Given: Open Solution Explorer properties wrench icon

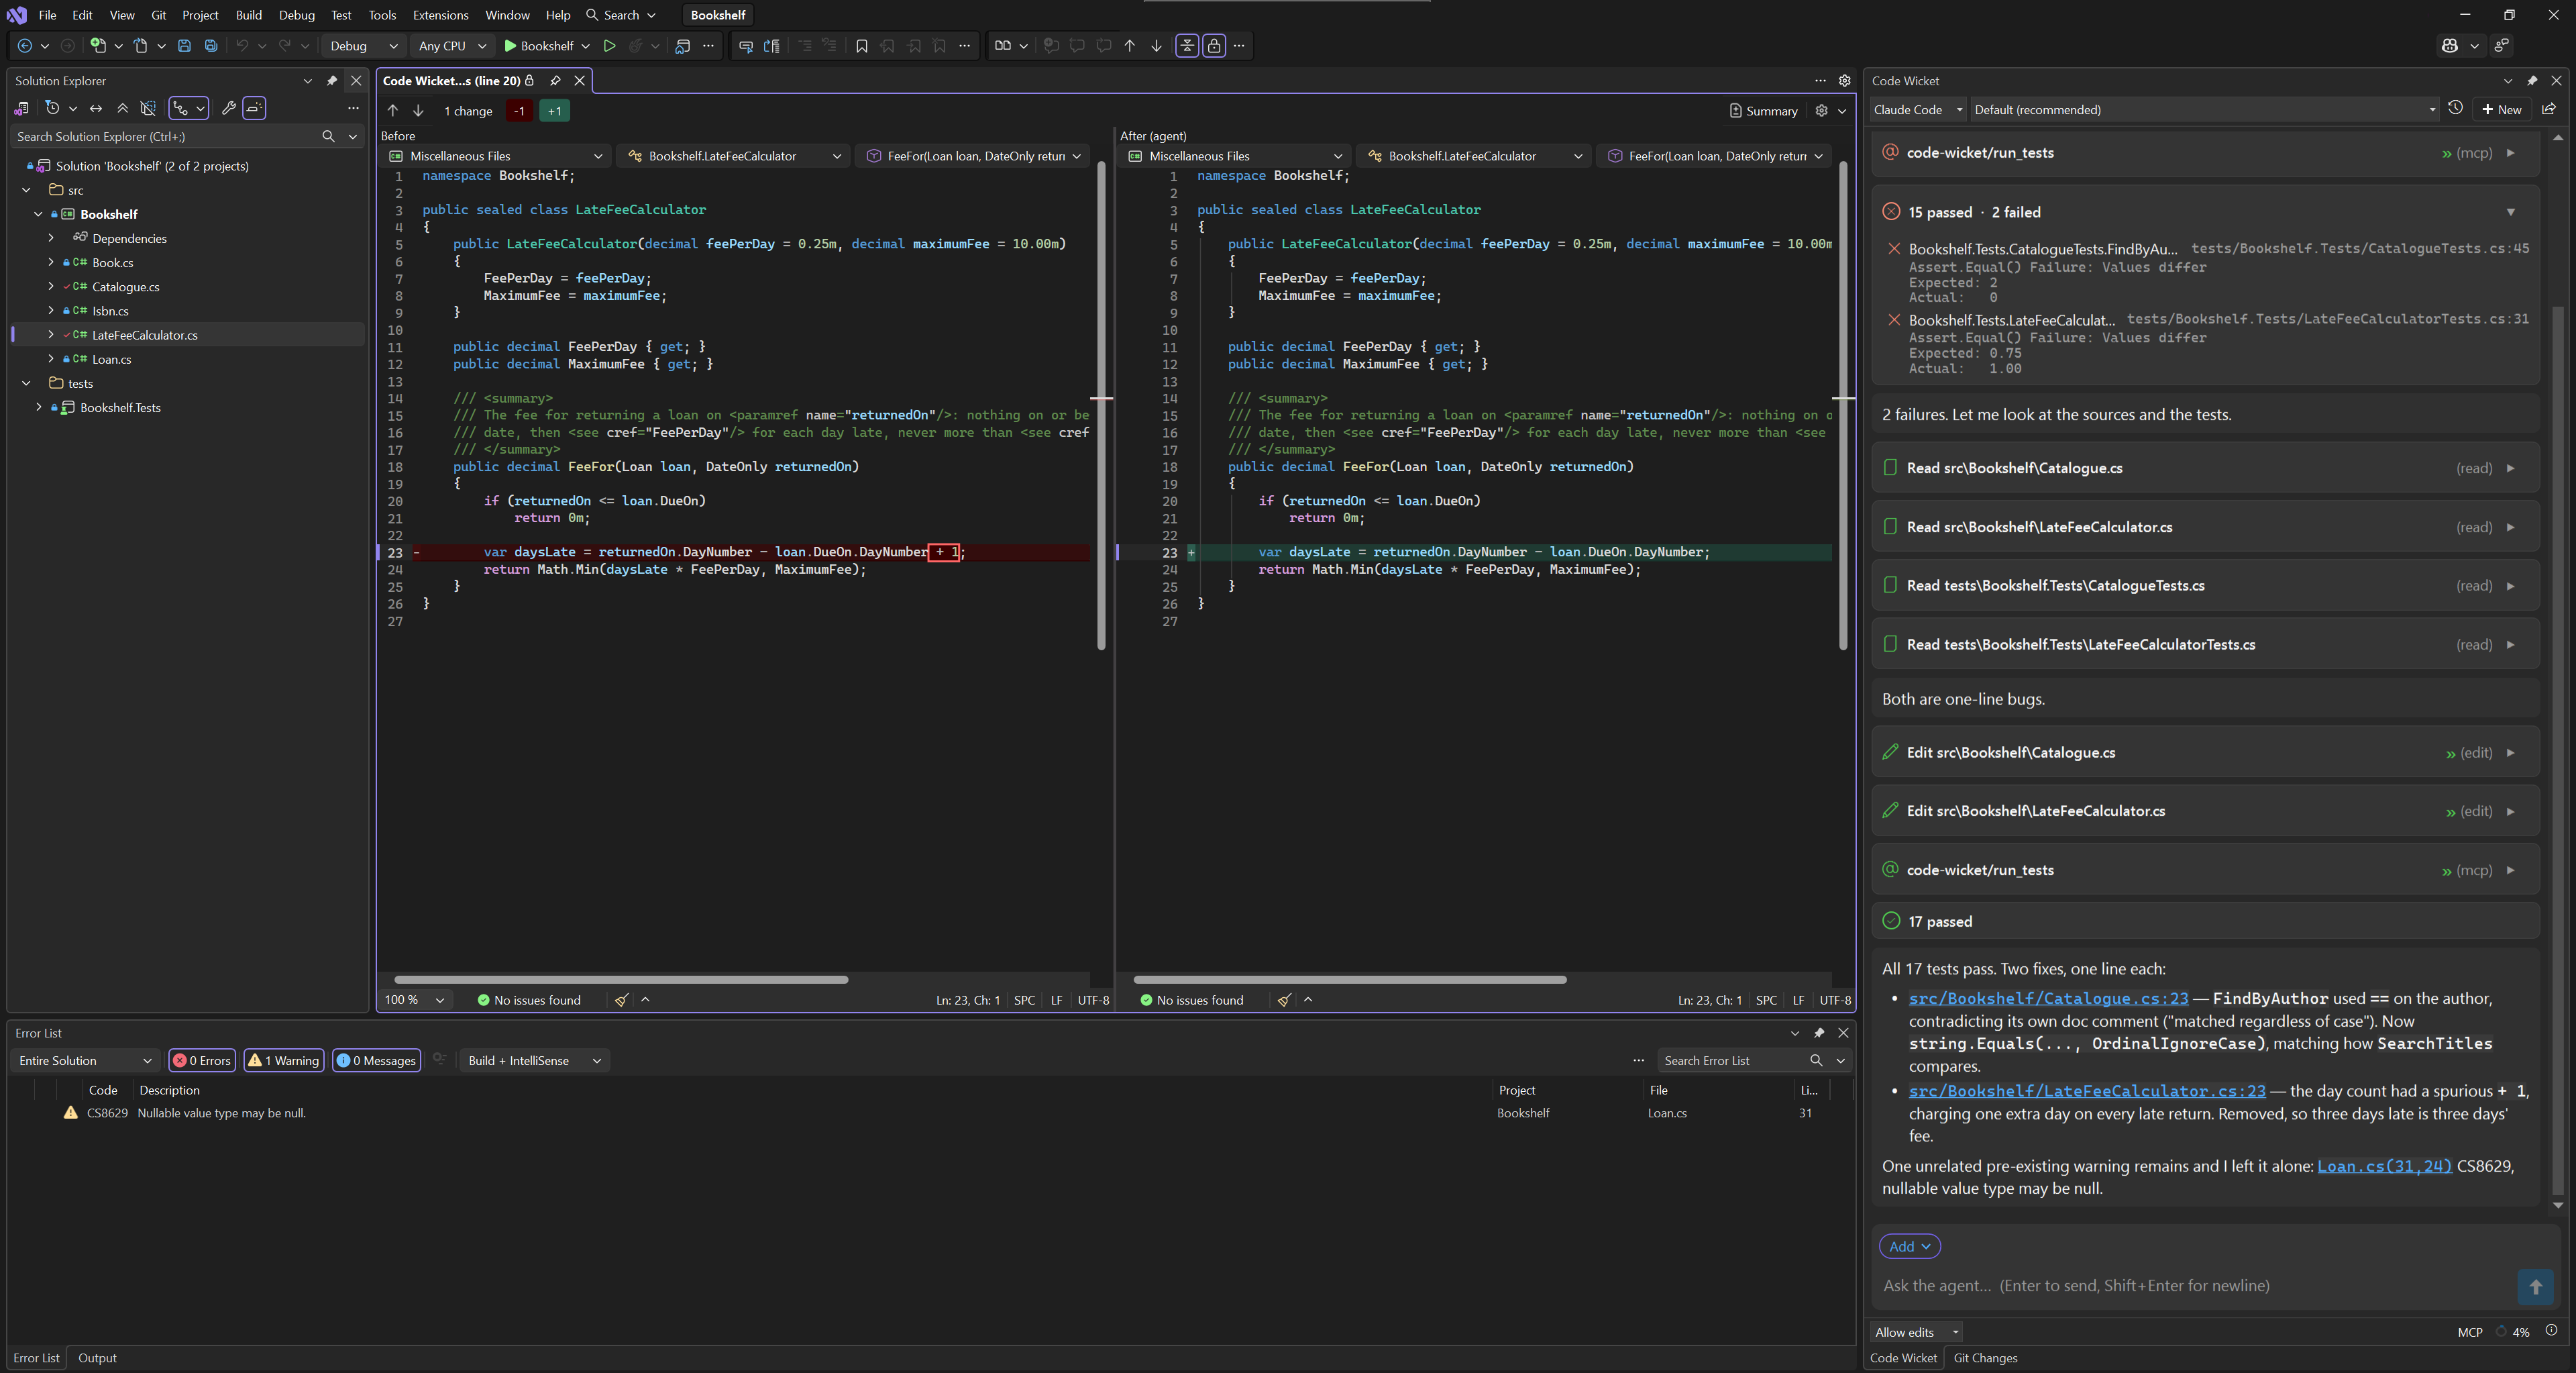Looking at the screenshot, I should pos(228,108).
